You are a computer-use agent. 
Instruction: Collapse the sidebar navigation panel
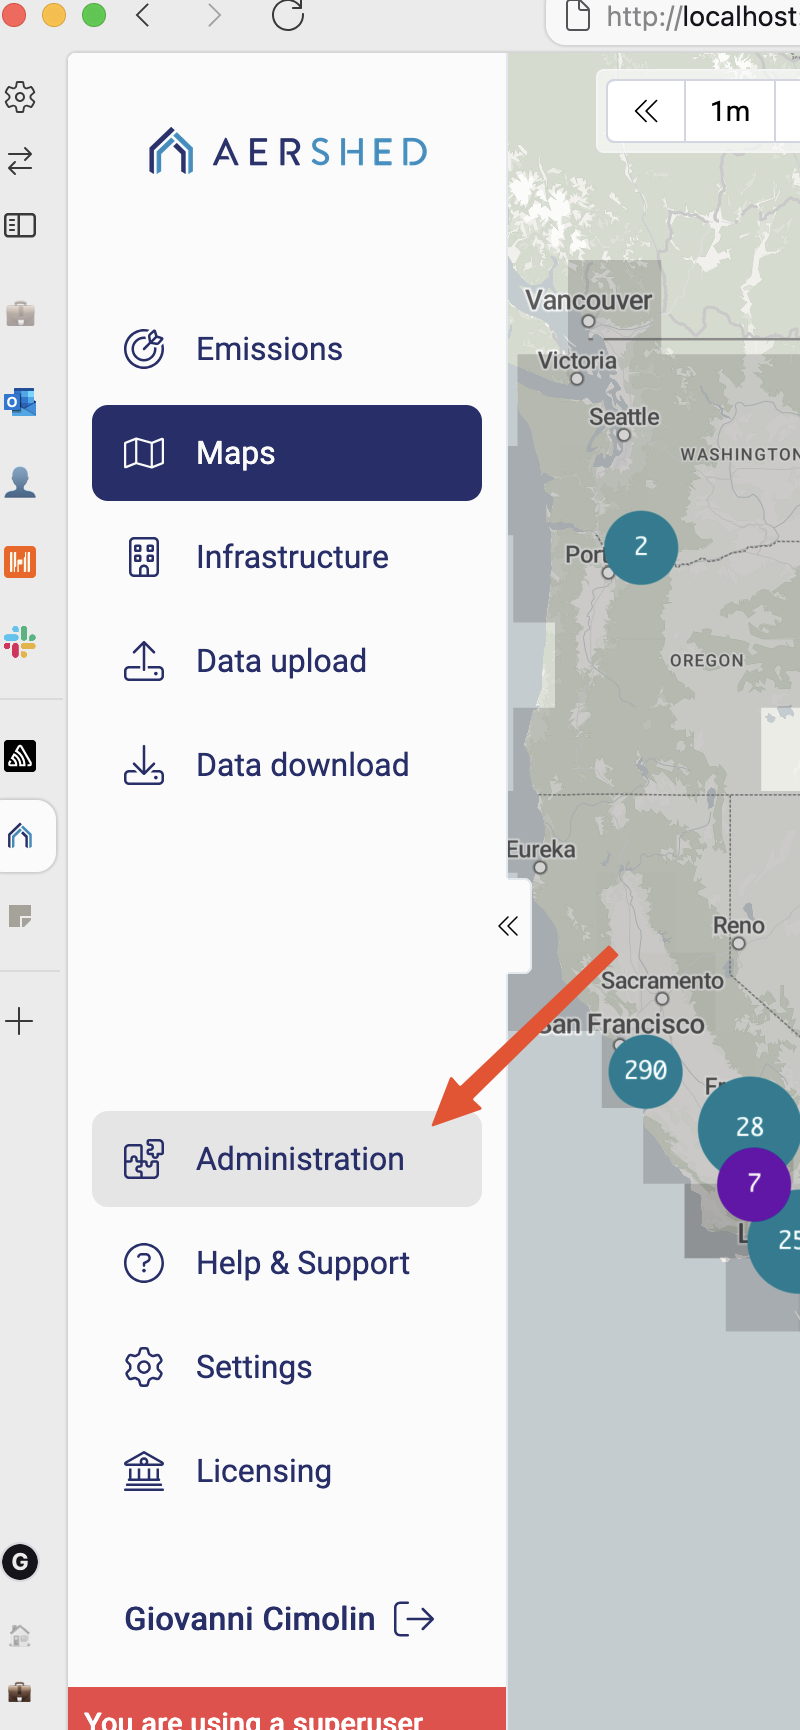(x=508, y=926)
